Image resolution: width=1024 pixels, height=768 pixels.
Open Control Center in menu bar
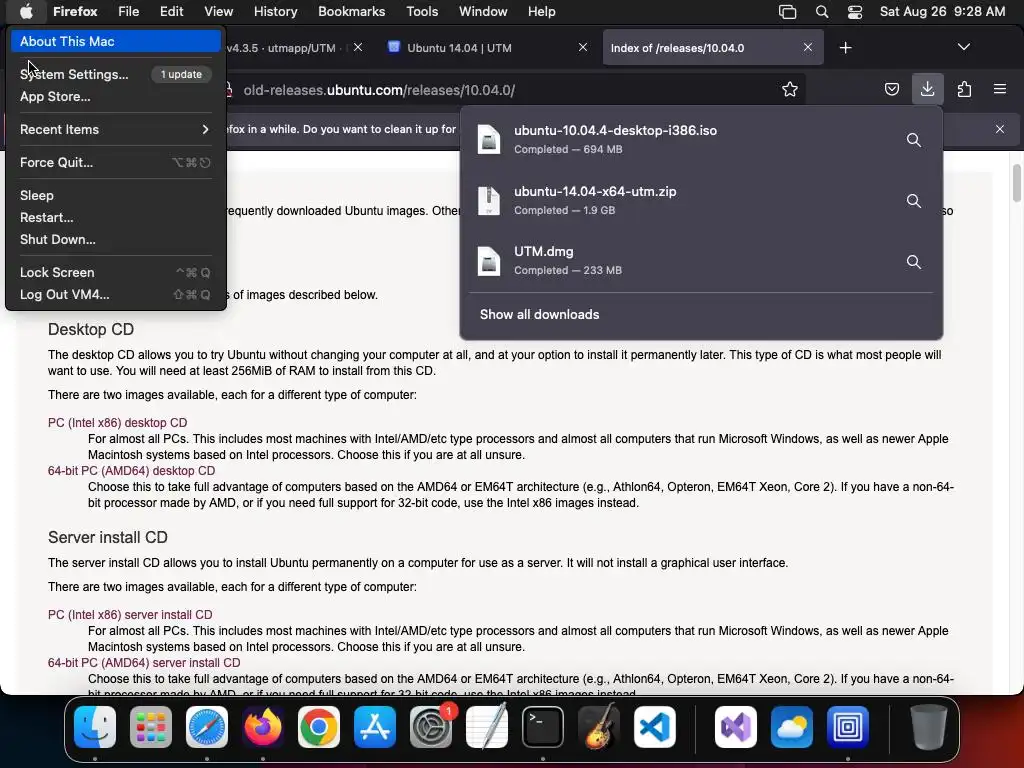[855, 12]
